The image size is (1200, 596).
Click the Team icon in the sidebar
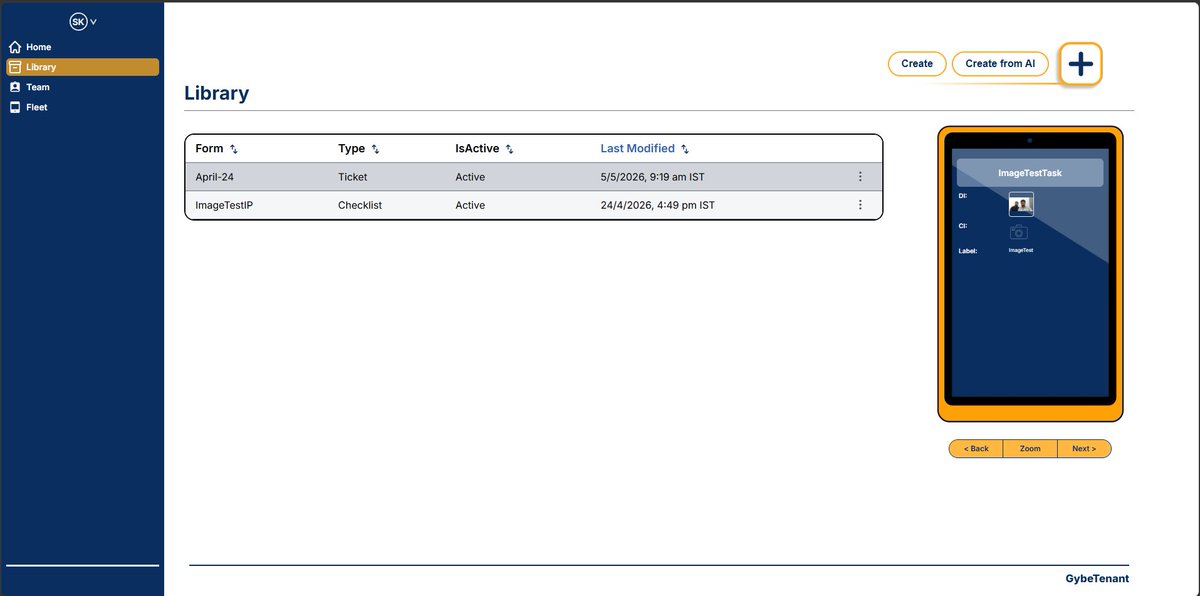click(15, 87)
